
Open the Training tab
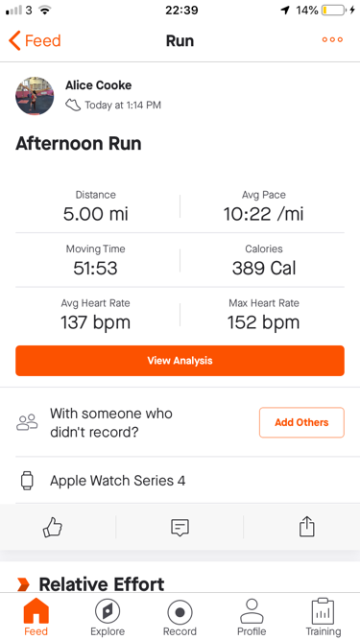coord(323,617)
